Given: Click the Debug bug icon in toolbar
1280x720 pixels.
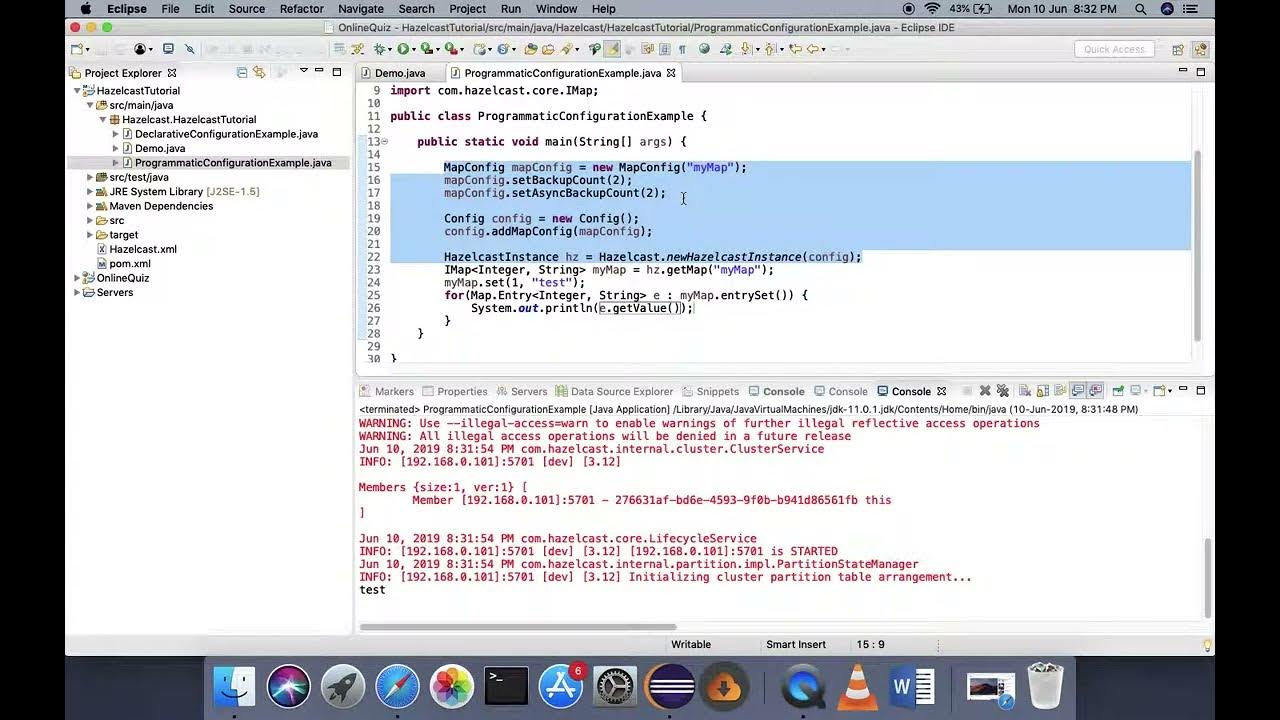Looking at the screenshot, I should point(378,49).
